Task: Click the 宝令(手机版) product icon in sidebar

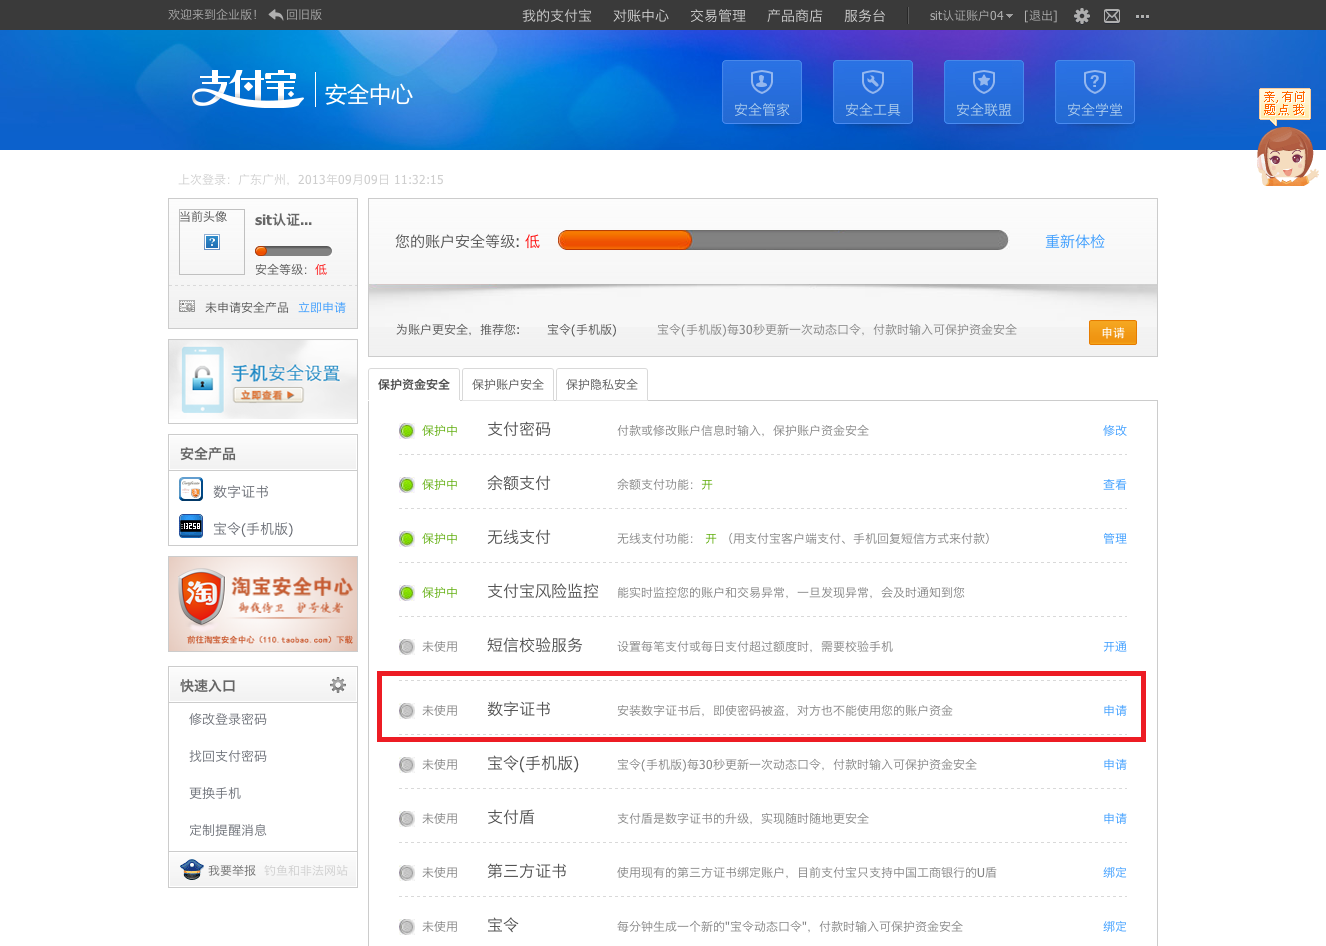Action: pos(191,526)
